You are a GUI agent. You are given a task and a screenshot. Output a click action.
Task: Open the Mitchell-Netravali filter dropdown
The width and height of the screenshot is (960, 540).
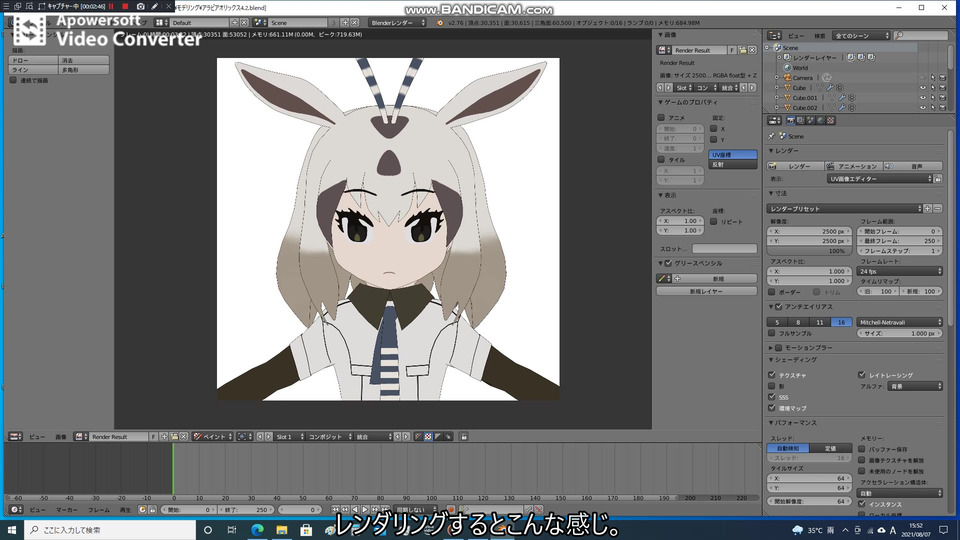click(899, 322)
